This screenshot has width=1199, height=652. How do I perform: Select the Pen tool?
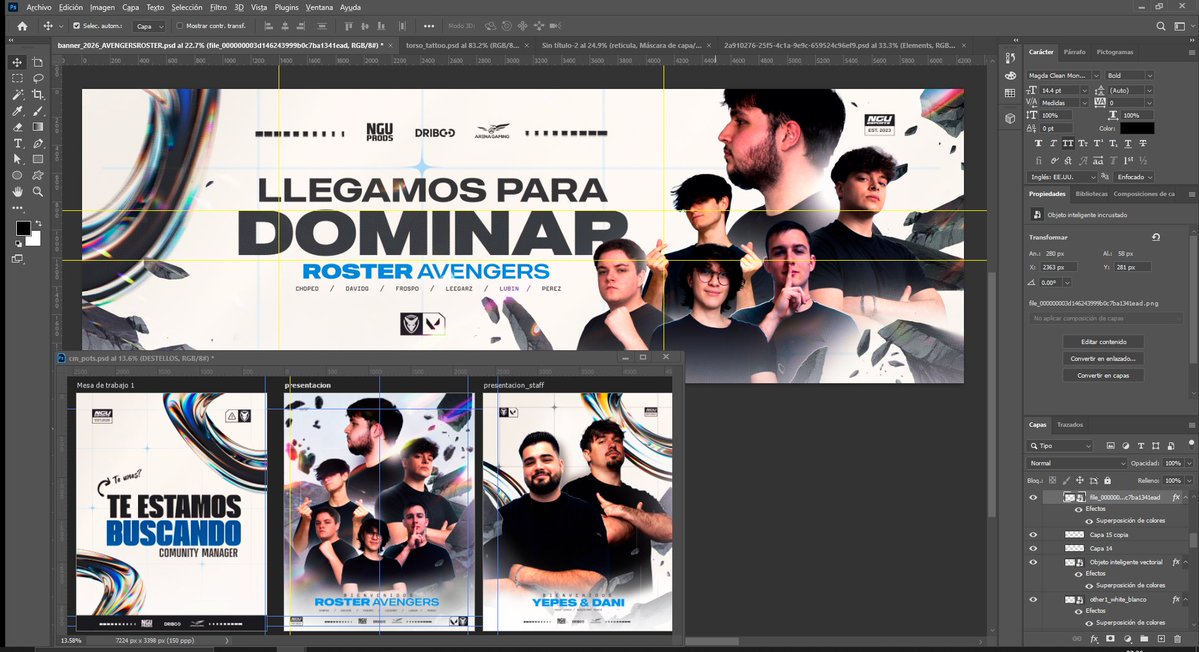(37, 143)
